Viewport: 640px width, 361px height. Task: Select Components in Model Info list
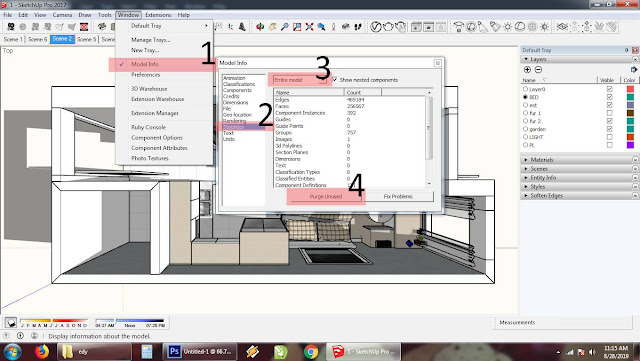pos(238,90)
